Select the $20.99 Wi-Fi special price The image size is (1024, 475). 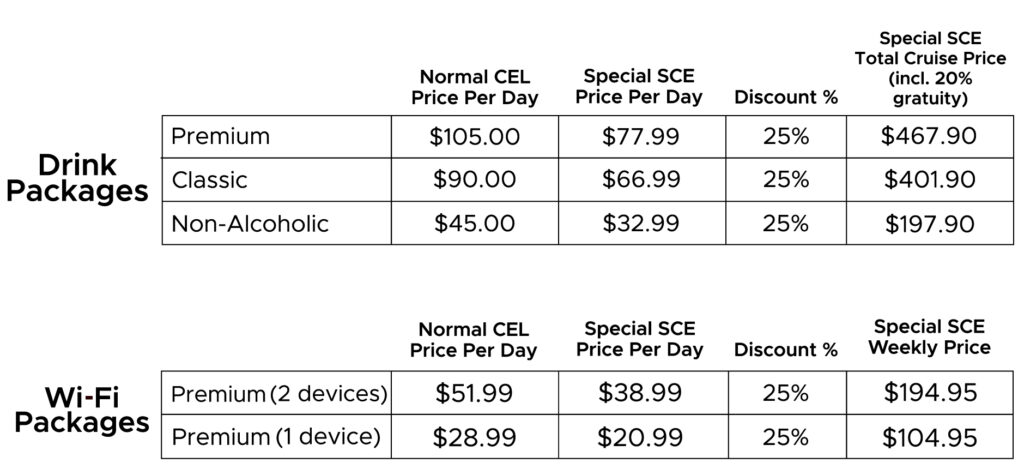pos(641,436)
